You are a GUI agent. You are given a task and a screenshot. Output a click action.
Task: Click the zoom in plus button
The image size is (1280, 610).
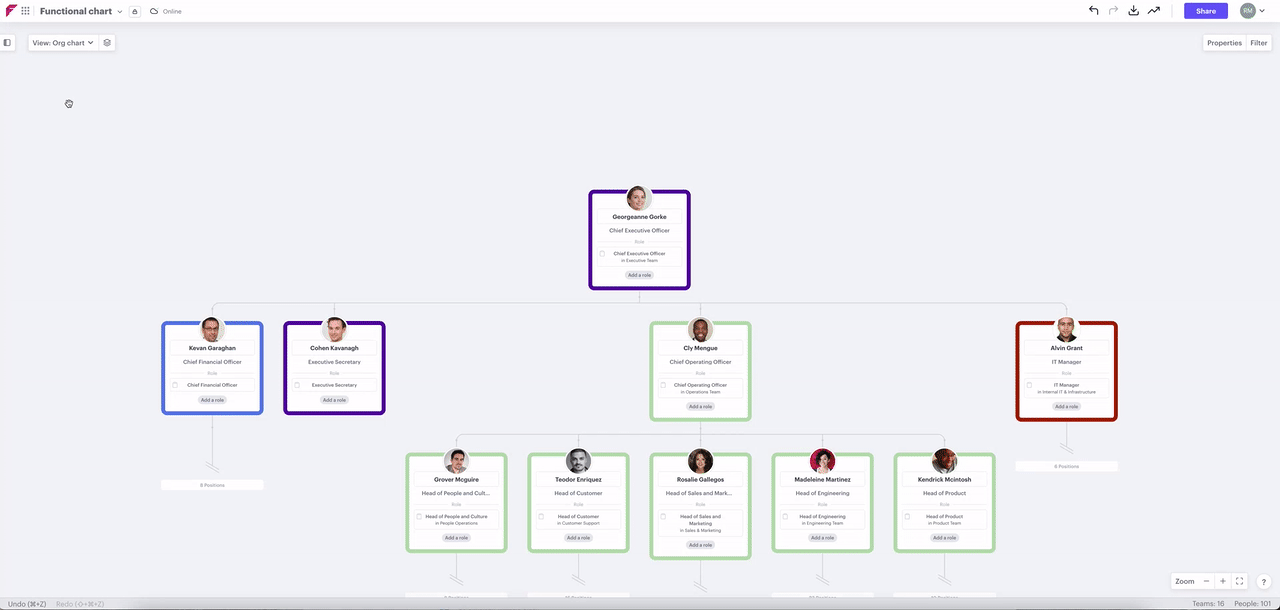pos(1222,581)
